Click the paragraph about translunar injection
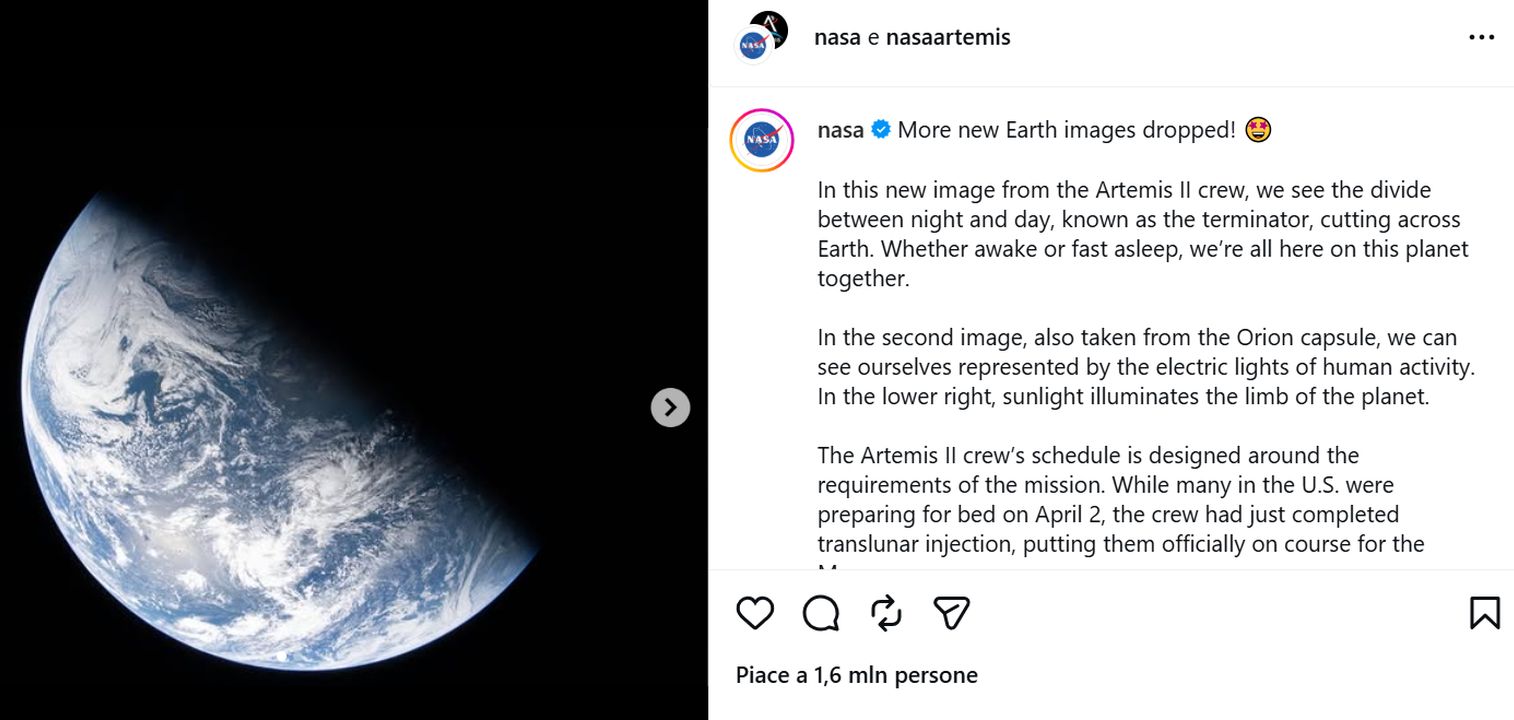 pyautogui.click(x=1120, y=500)
